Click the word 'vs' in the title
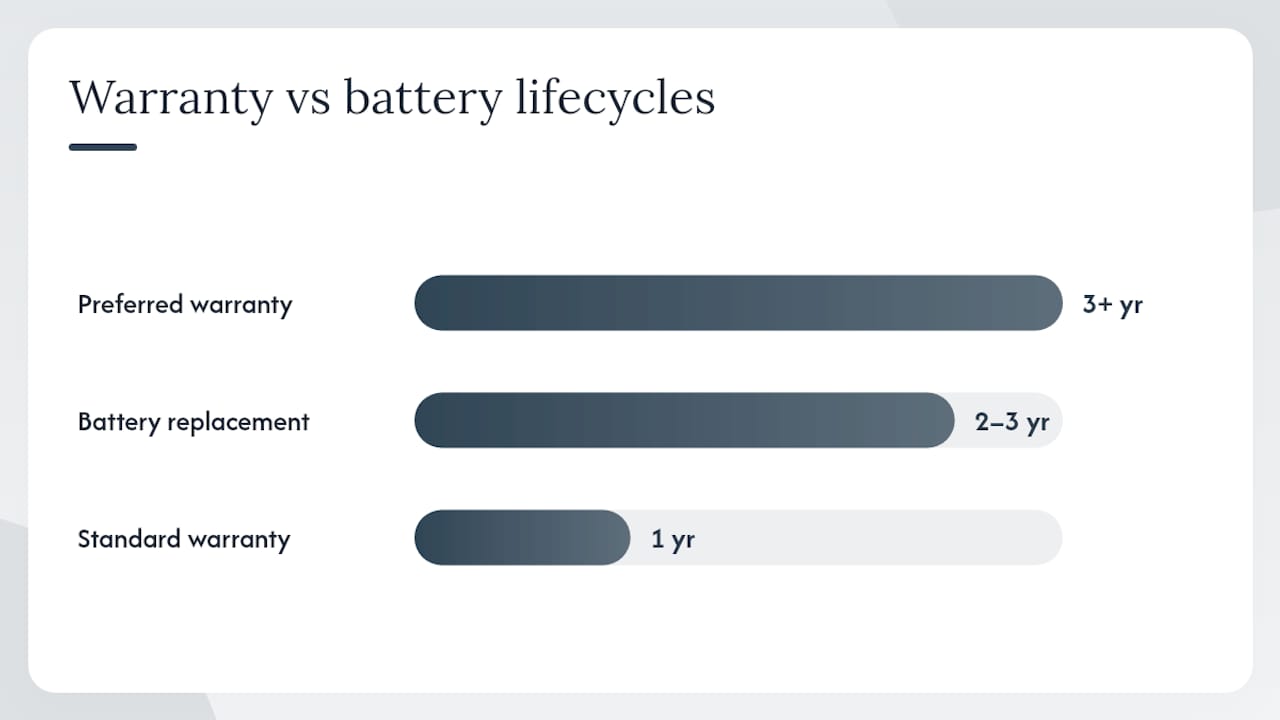Viewport: 1280px width, 720px height. pos(308,103)
